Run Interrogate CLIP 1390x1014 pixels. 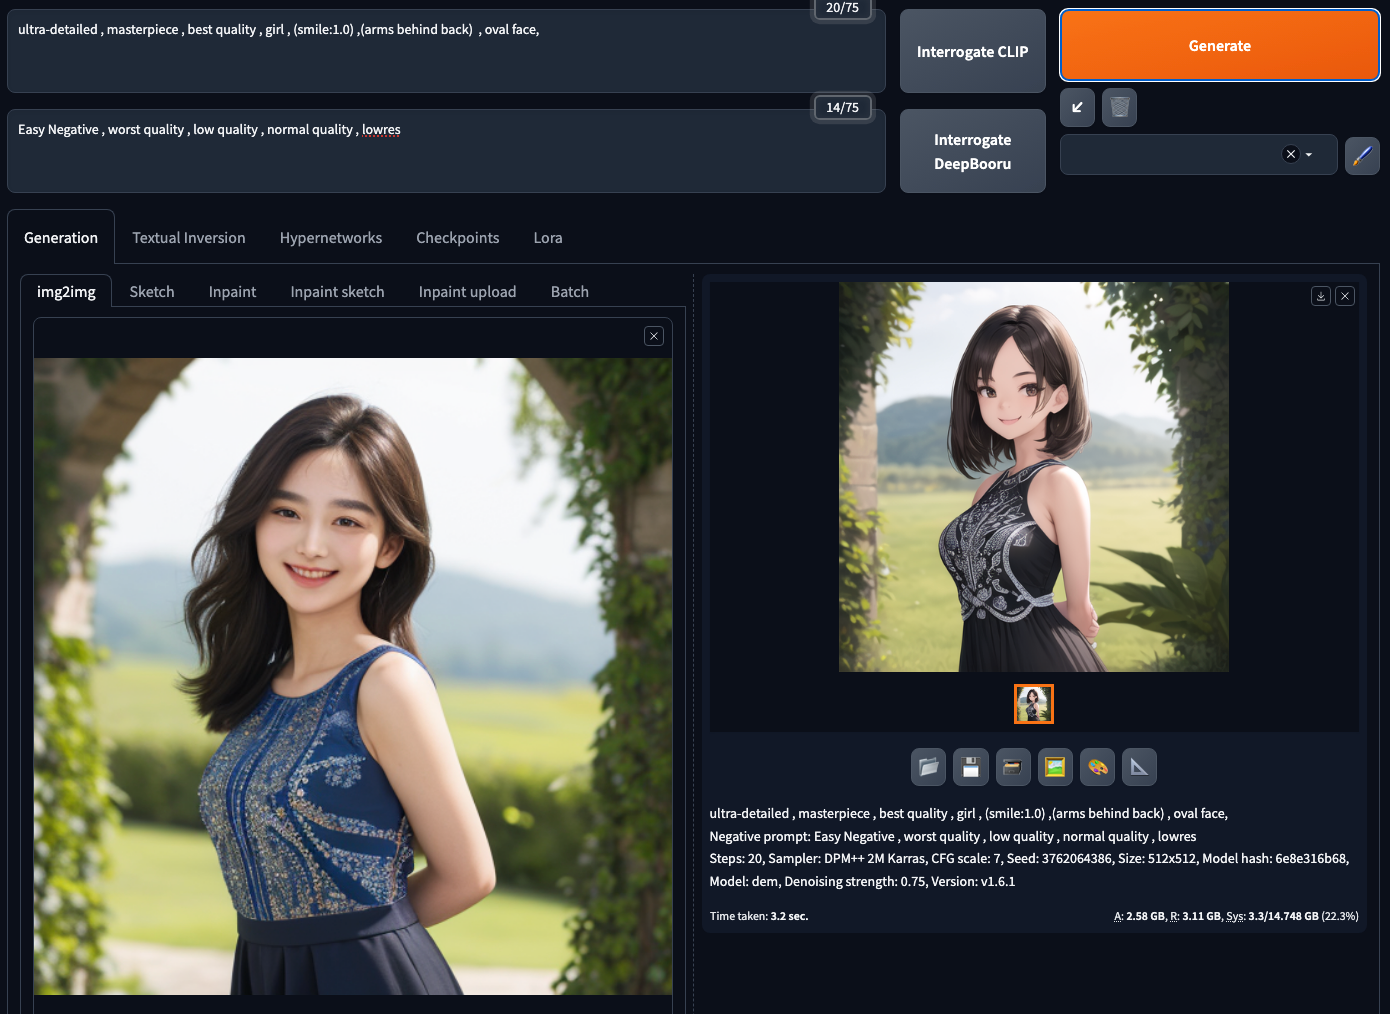[972, 51]
